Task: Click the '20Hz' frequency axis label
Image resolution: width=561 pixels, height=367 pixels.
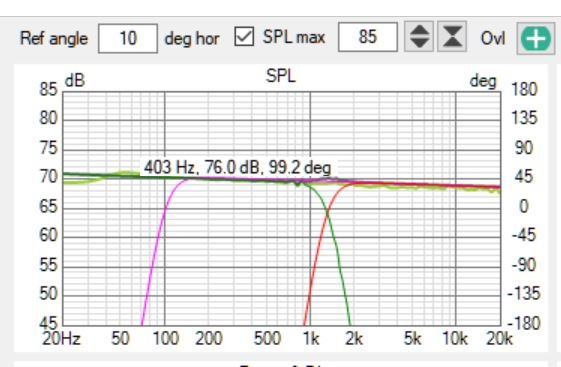Action: coord(61,338)
